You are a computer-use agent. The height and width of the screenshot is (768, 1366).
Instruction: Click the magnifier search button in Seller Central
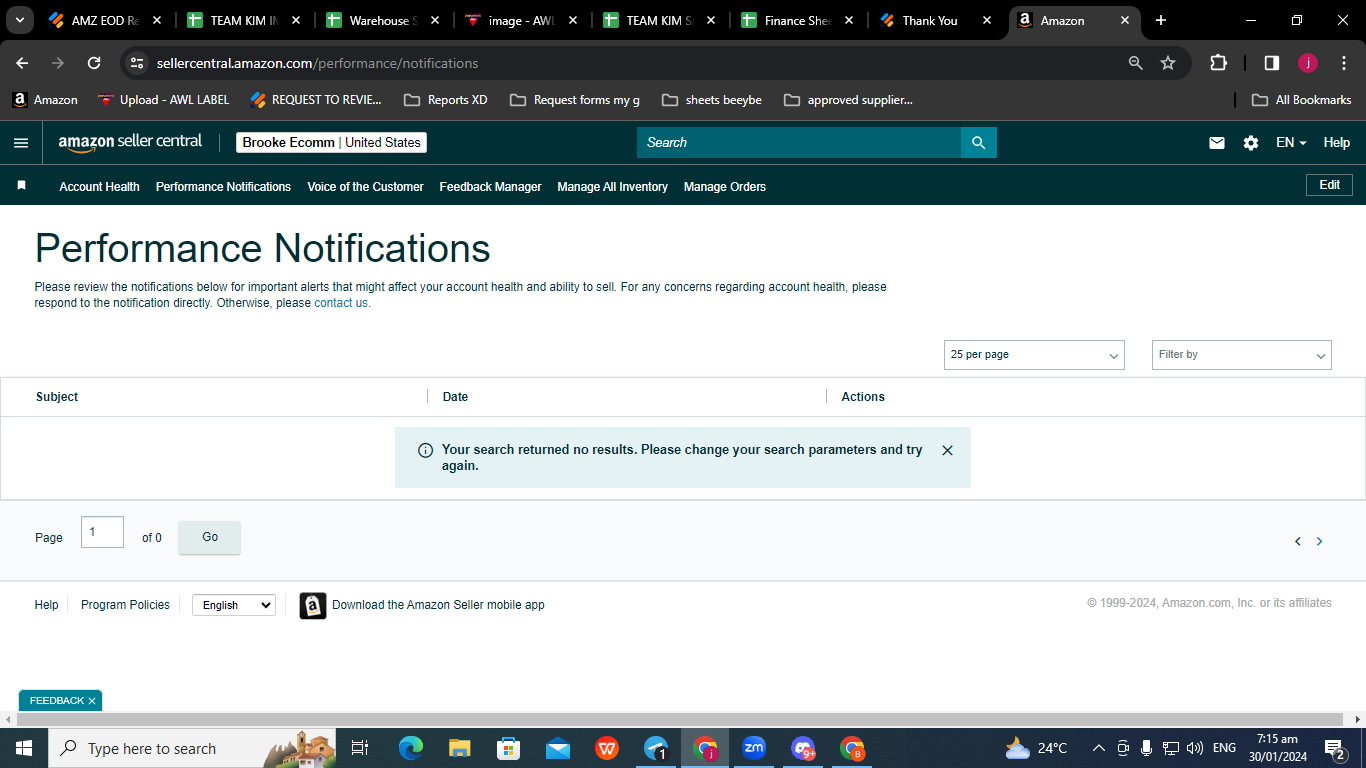point(979,143)
